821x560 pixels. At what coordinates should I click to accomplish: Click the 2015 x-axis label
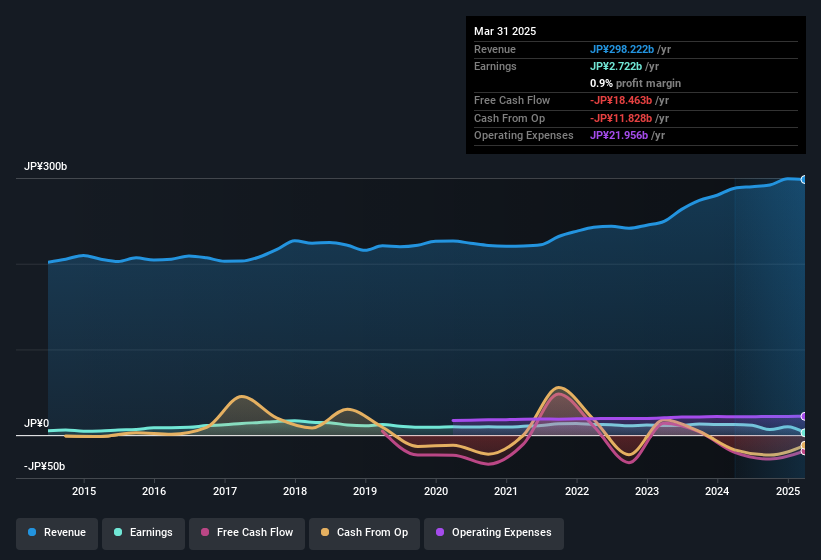point(84,491)
